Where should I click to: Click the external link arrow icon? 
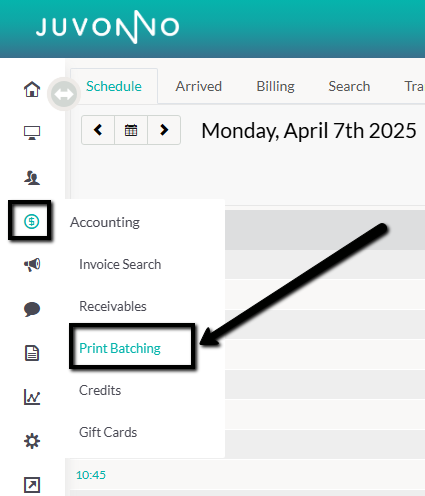point(32,485)
